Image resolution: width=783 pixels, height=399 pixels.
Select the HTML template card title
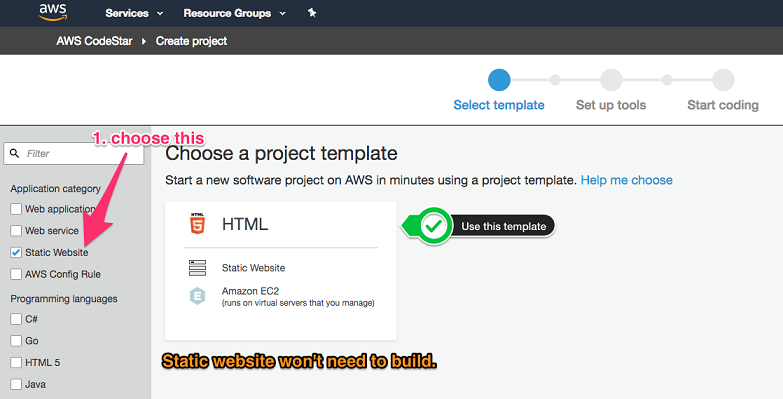tap(245, 224)
